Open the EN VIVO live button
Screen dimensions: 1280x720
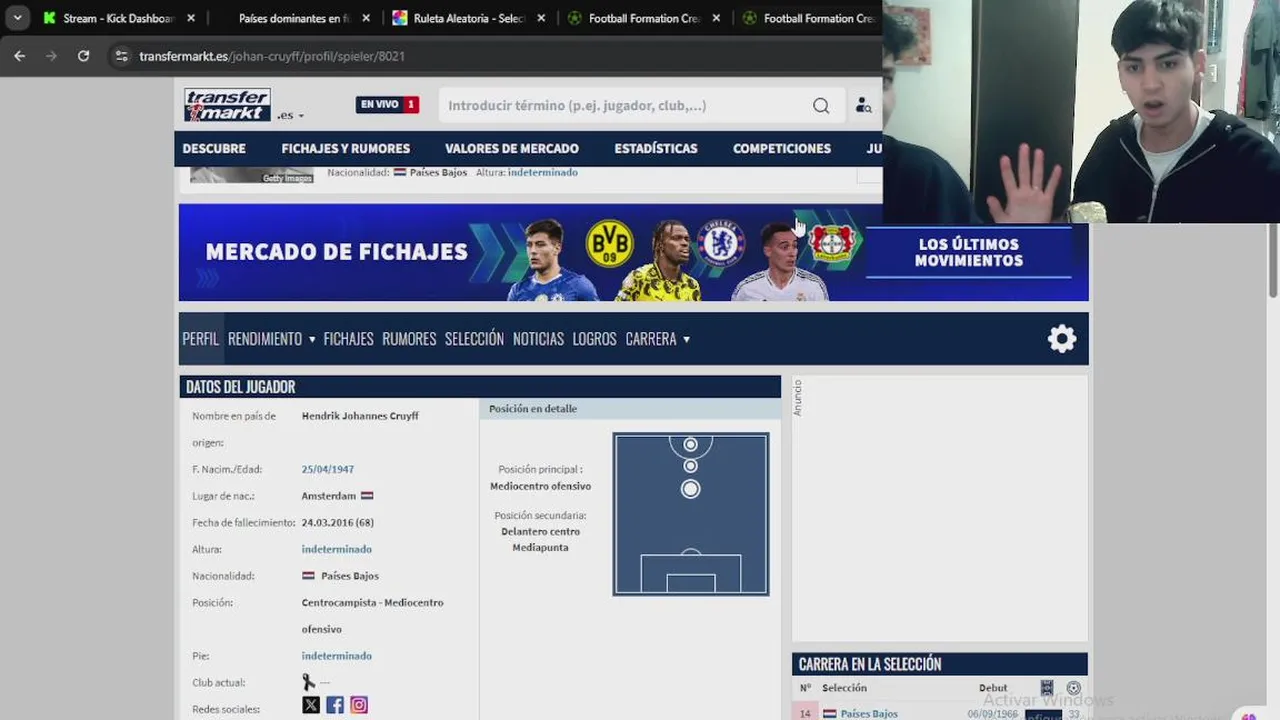(x=387, y=104)
